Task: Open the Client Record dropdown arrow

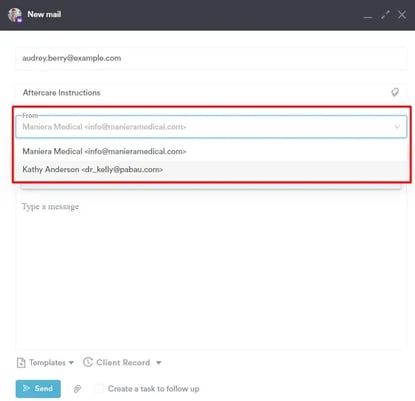Action: (159, 363)
